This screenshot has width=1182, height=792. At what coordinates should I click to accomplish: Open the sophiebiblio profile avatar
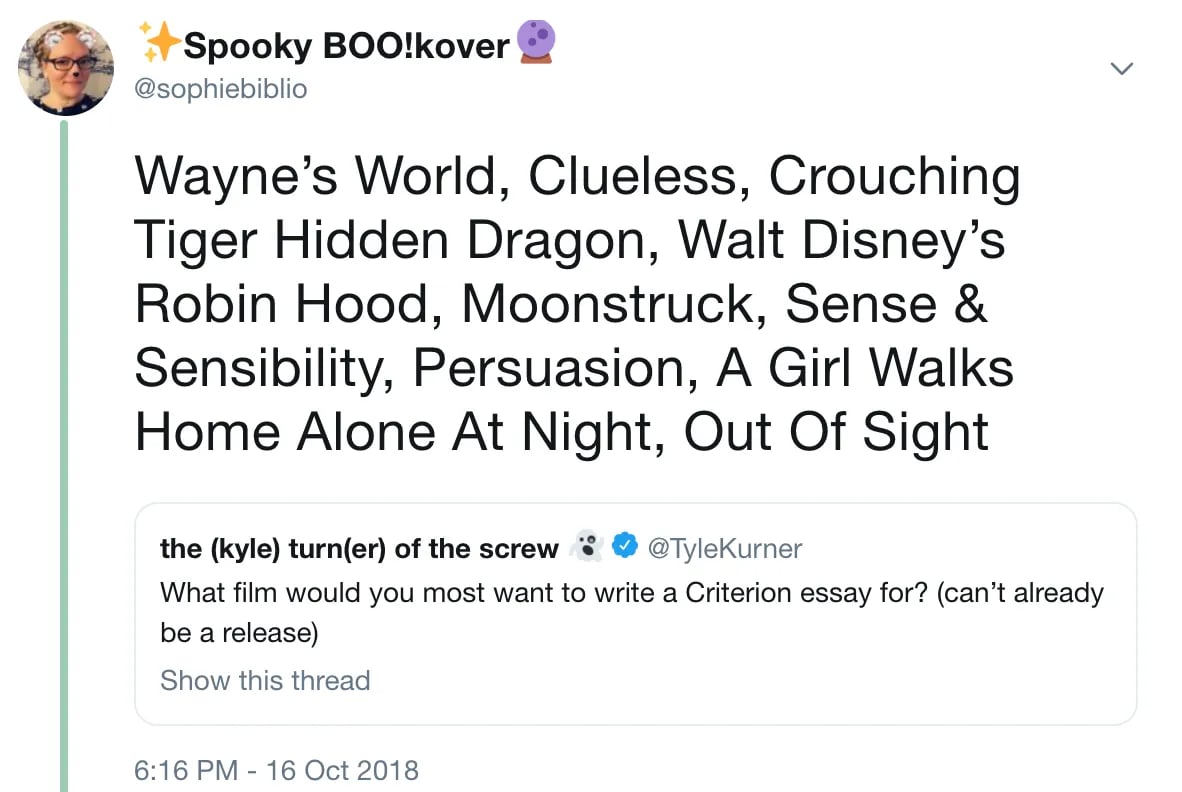65,67
